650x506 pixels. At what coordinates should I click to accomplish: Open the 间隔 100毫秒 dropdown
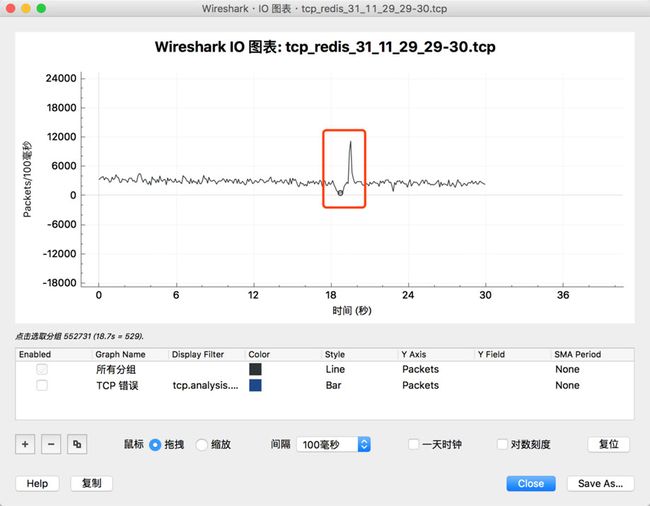[x=334, y=444]
